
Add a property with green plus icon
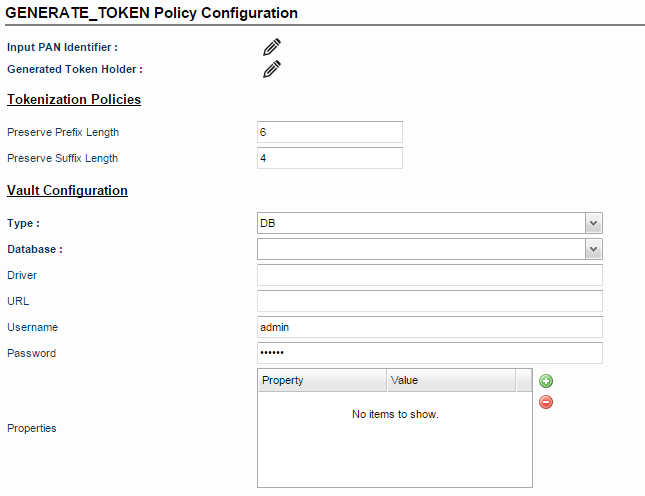coord(546,381)
